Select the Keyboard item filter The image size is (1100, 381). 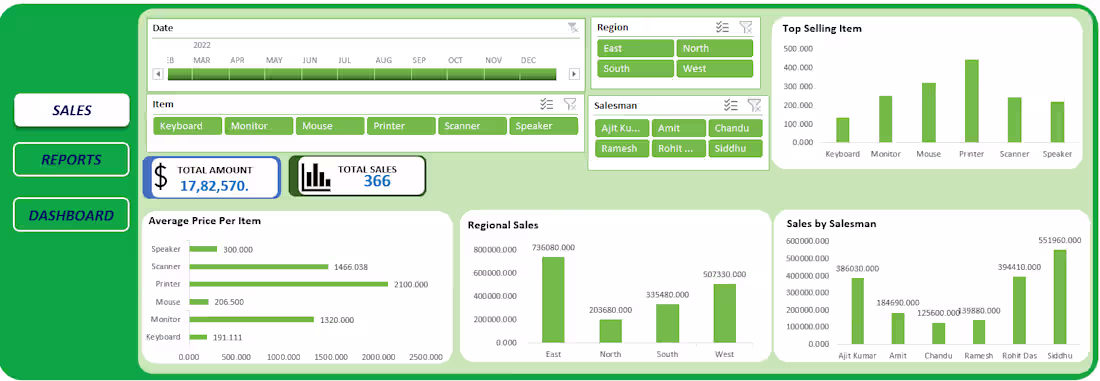(187, 126)
